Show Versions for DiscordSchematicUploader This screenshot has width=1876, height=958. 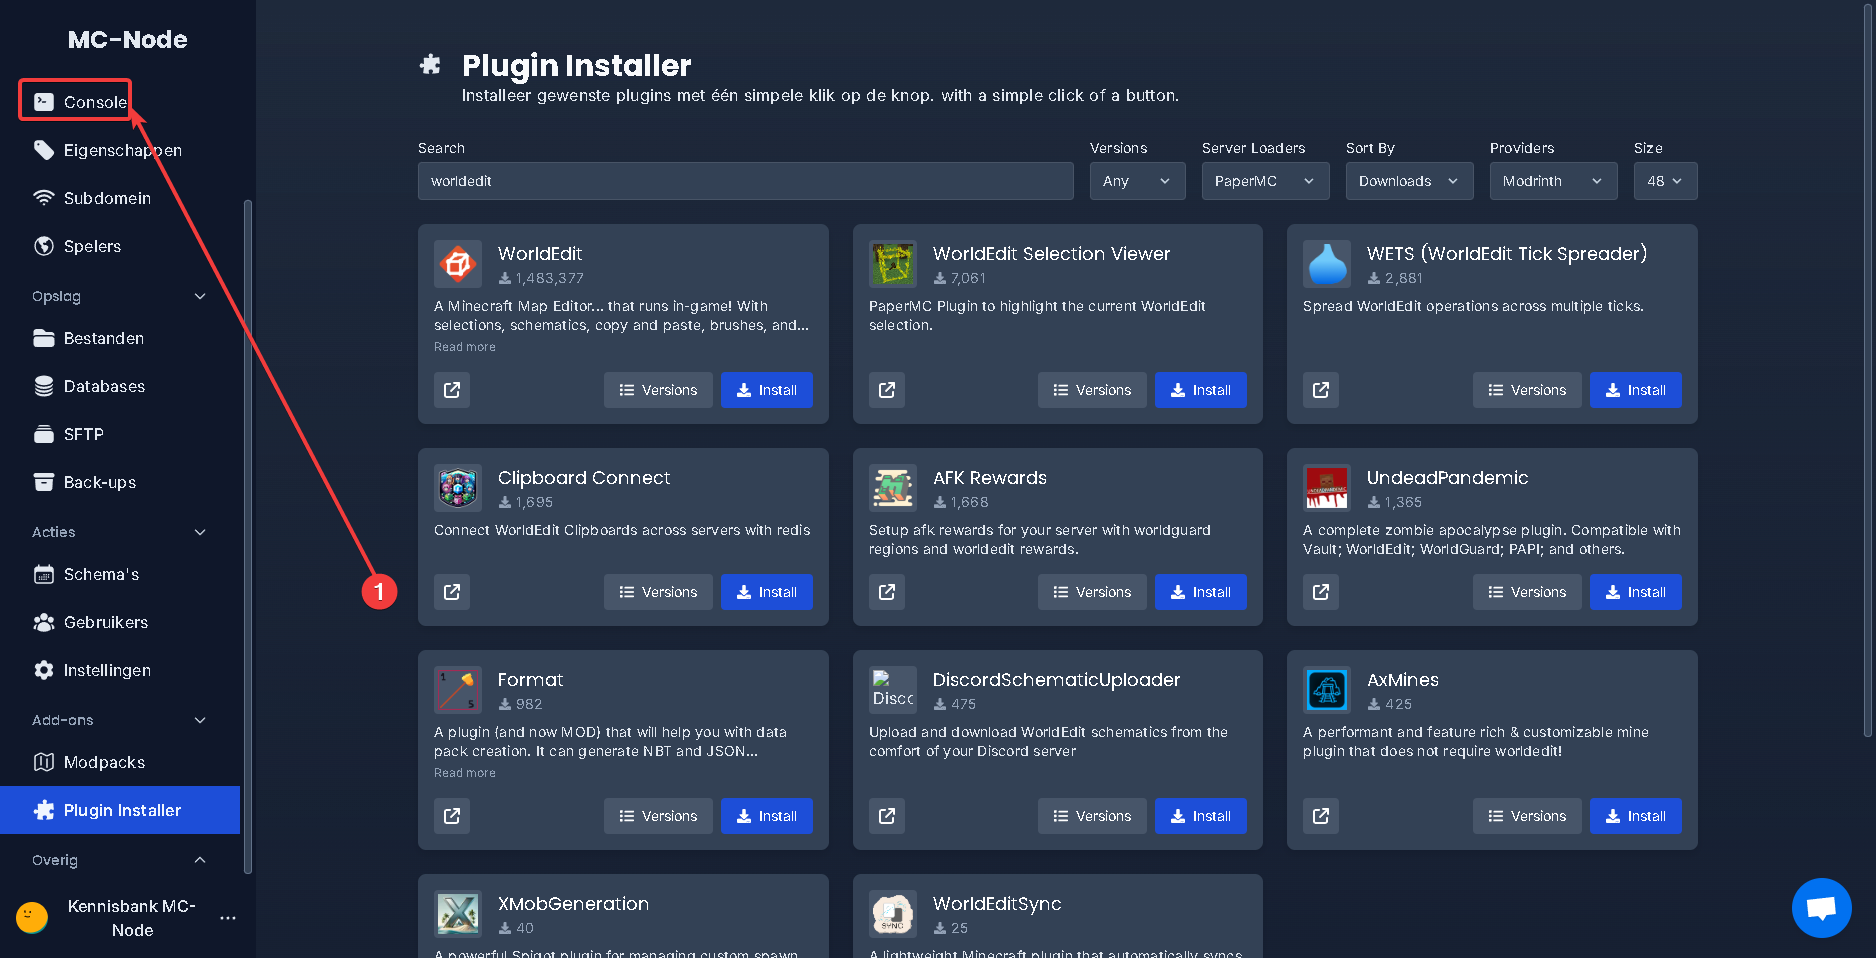tap(1092, 816)
